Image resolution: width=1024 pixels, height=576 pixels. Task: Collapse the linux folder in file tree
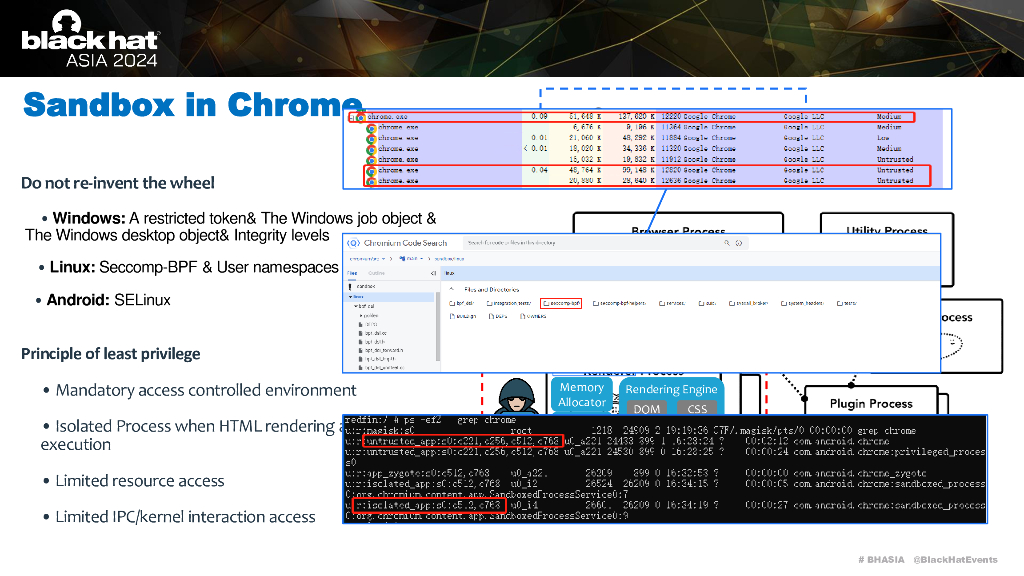(351, 297)
